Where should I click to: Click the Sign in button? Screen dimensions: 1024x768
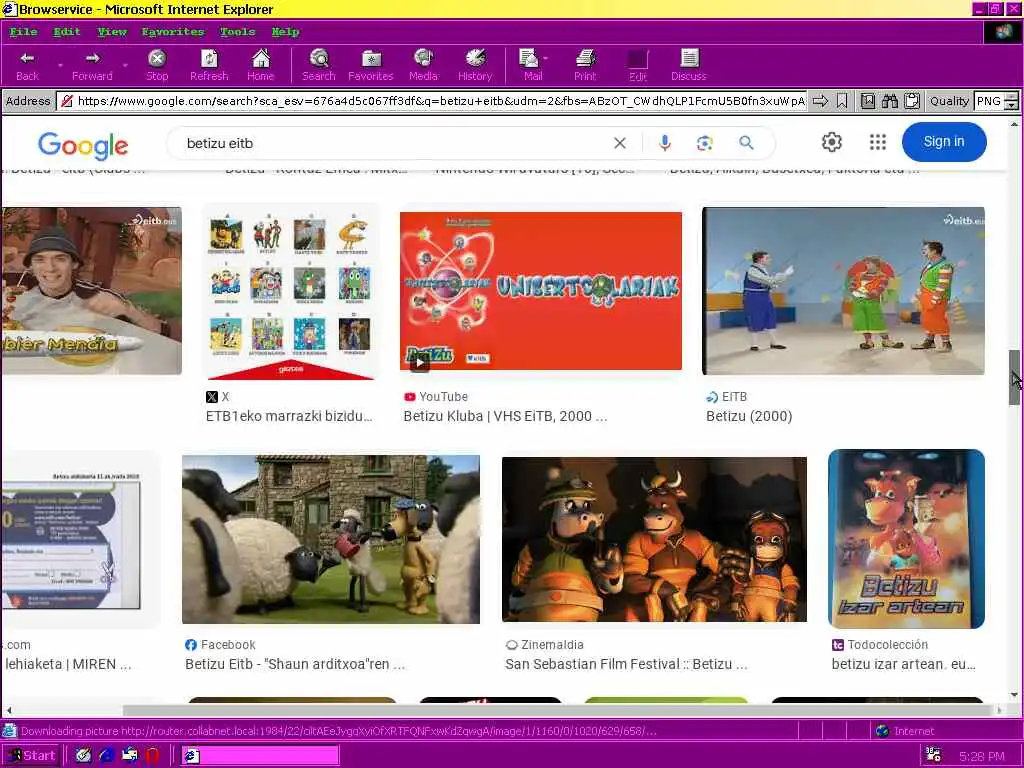coord(944,142)
